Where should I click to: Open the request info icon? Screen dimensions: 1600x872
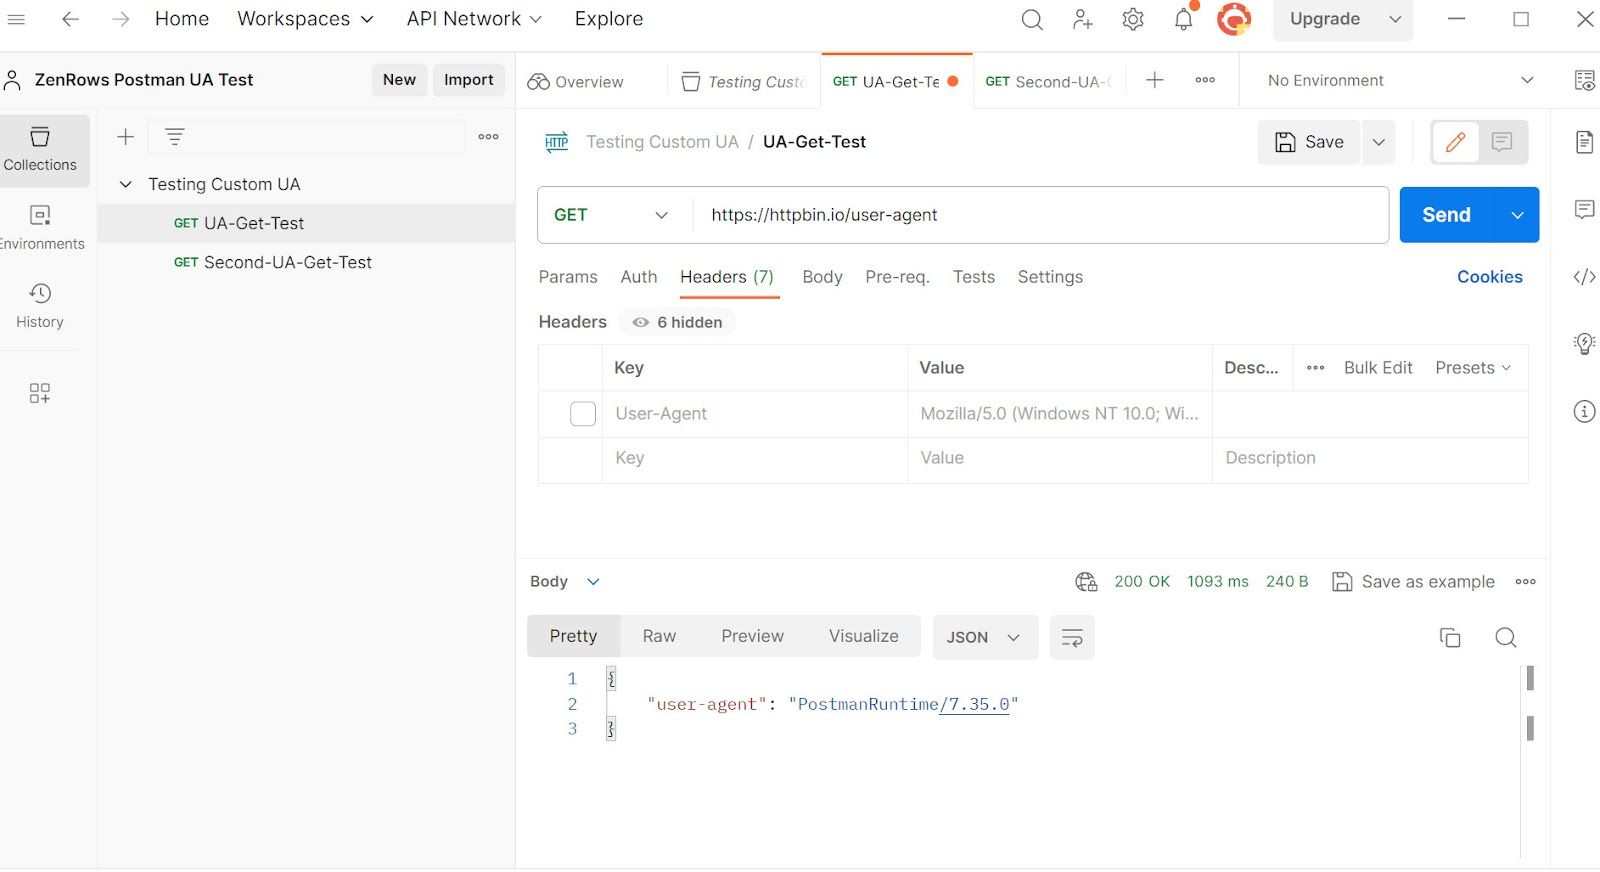coord(1584,411)
